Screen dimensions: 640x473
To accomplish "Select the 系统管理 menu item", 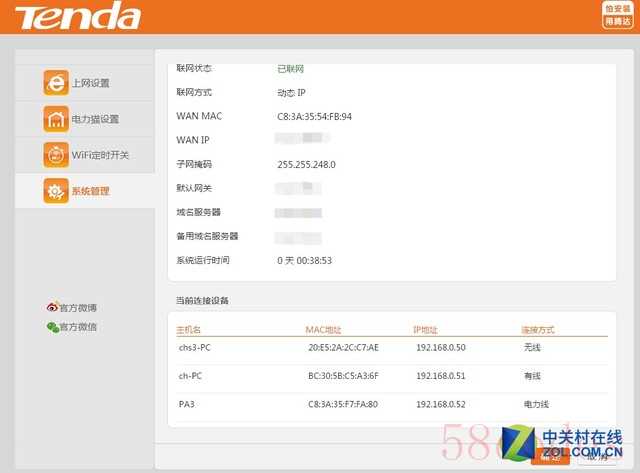I will (x=90, y=191).
